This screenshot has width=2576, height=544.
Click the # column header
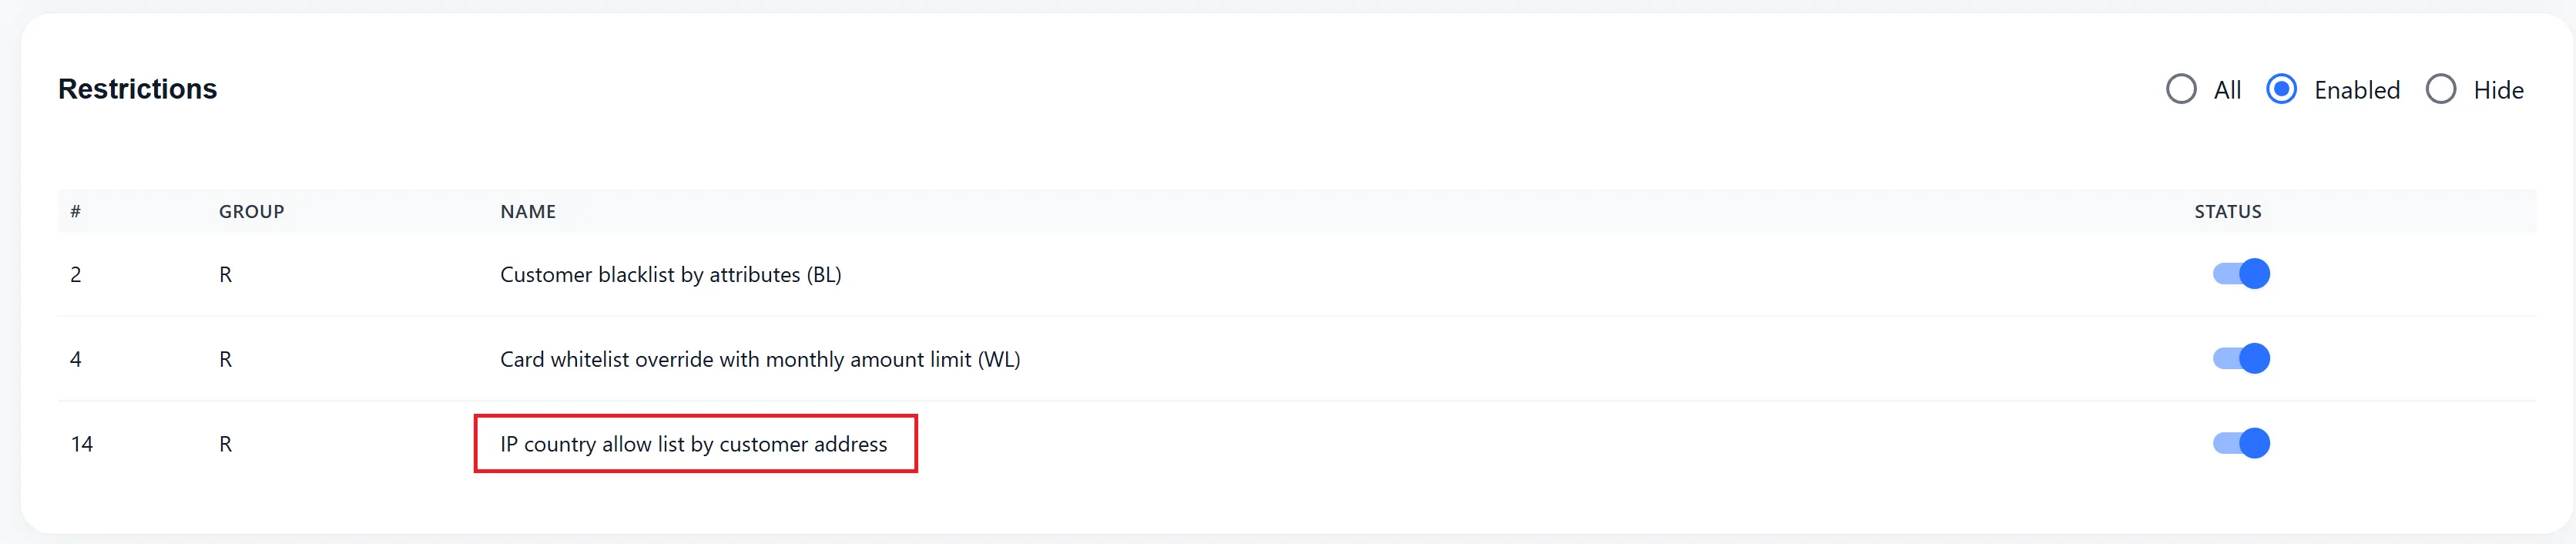point(75,211)
